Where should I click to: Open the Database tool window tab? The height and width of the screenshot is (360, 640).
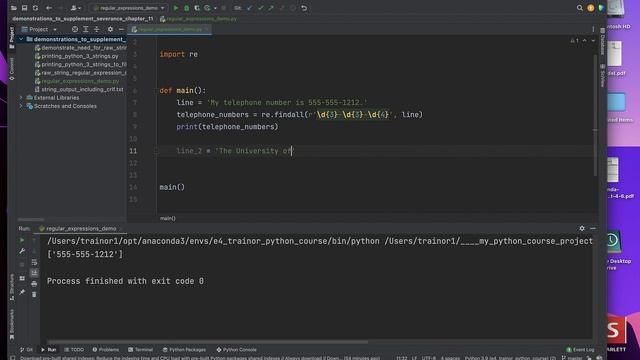(602, 41)
